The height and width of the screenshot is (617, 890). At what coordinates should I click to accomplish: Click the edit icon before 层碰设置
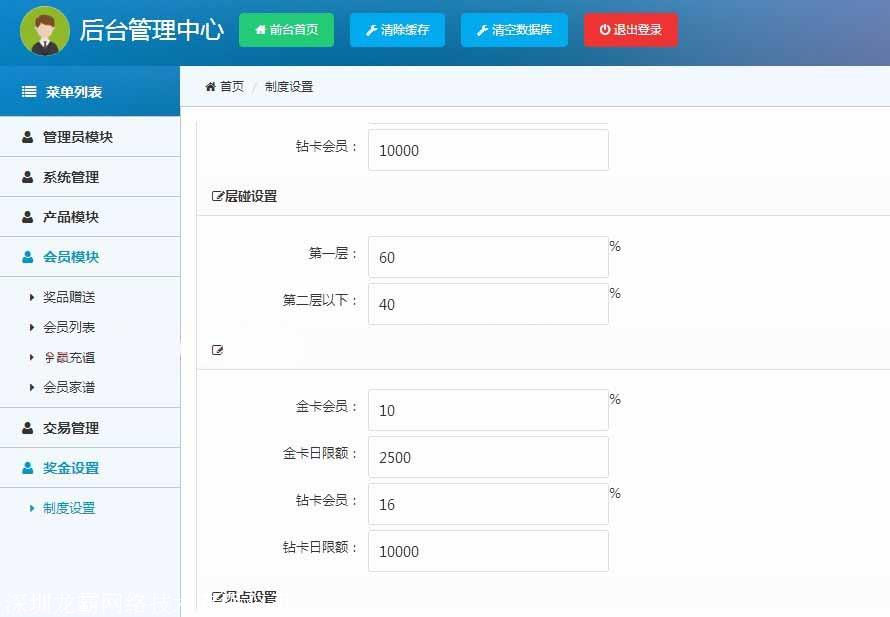[218, 197]
